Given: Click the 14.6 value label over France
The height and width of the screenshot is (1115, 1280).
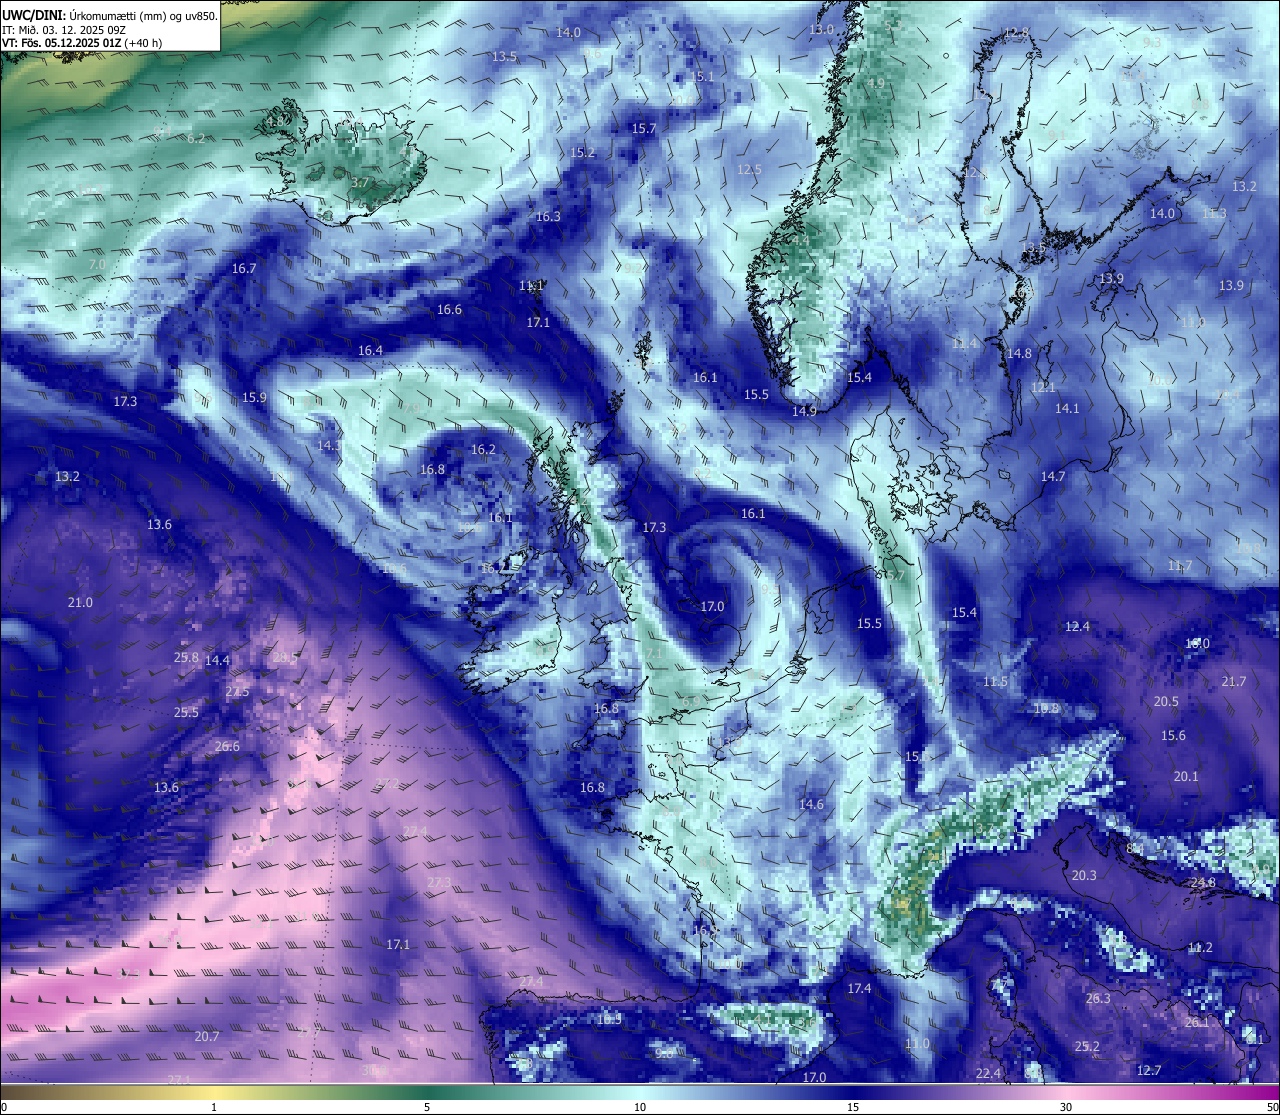Looking at the screenshot, I should 811,804.
